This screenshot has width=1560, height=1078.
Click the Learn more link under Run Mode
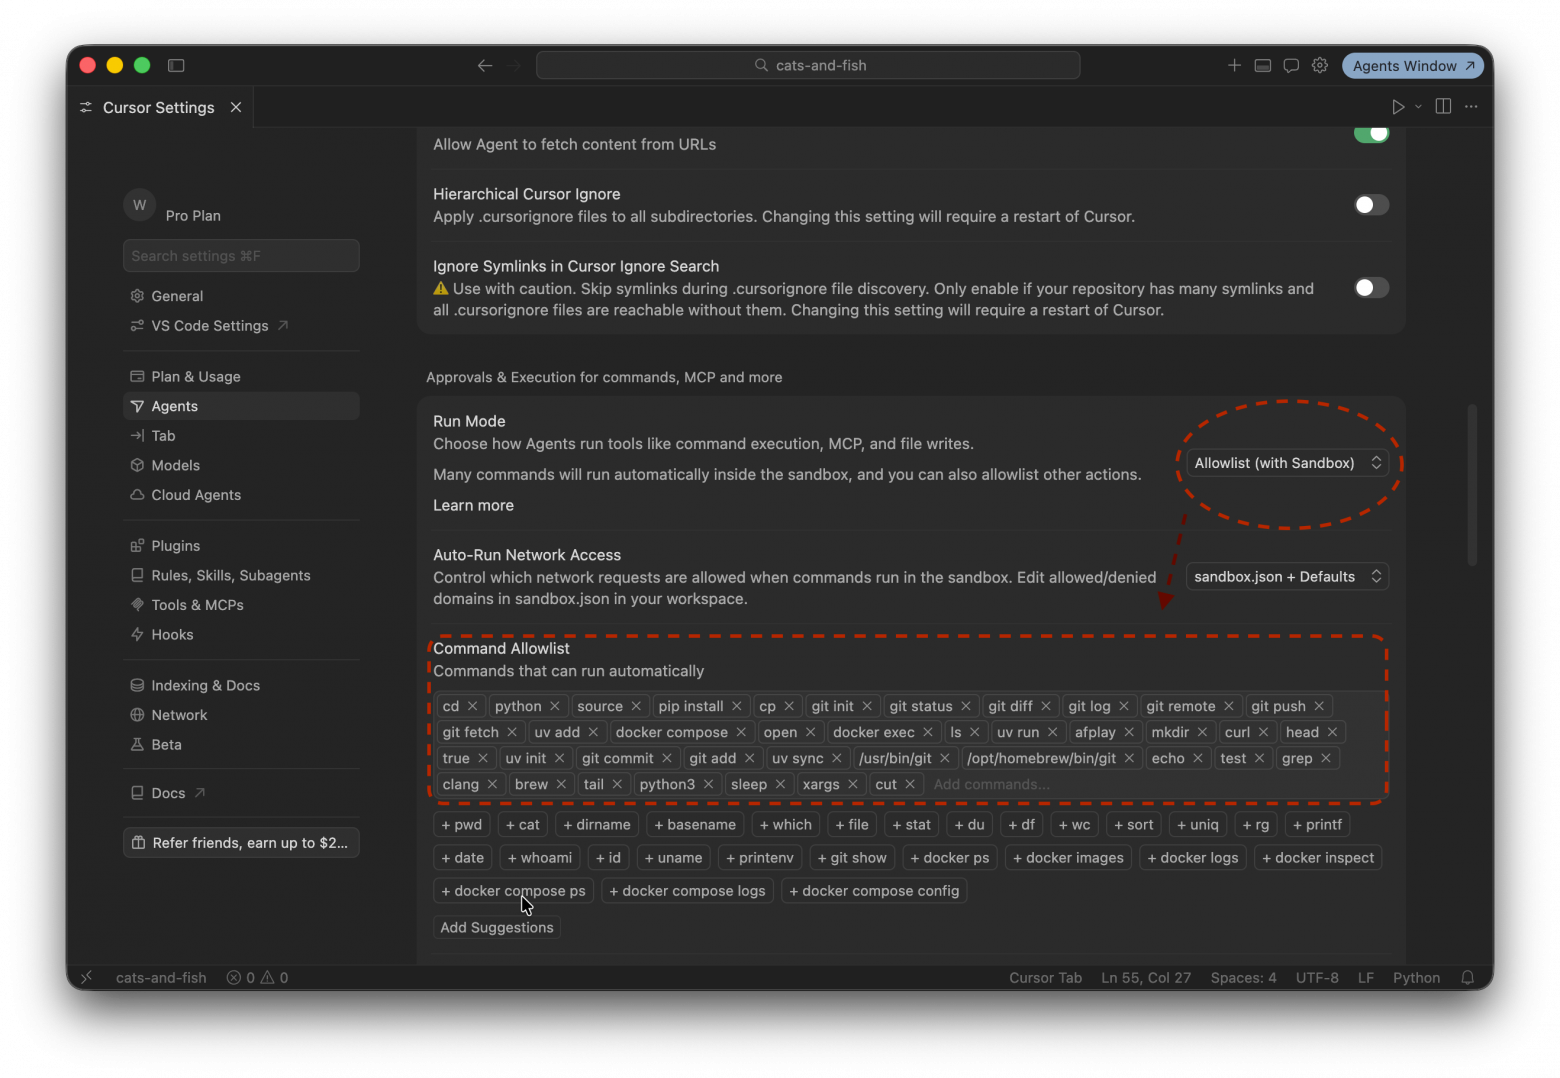(473, 505)
